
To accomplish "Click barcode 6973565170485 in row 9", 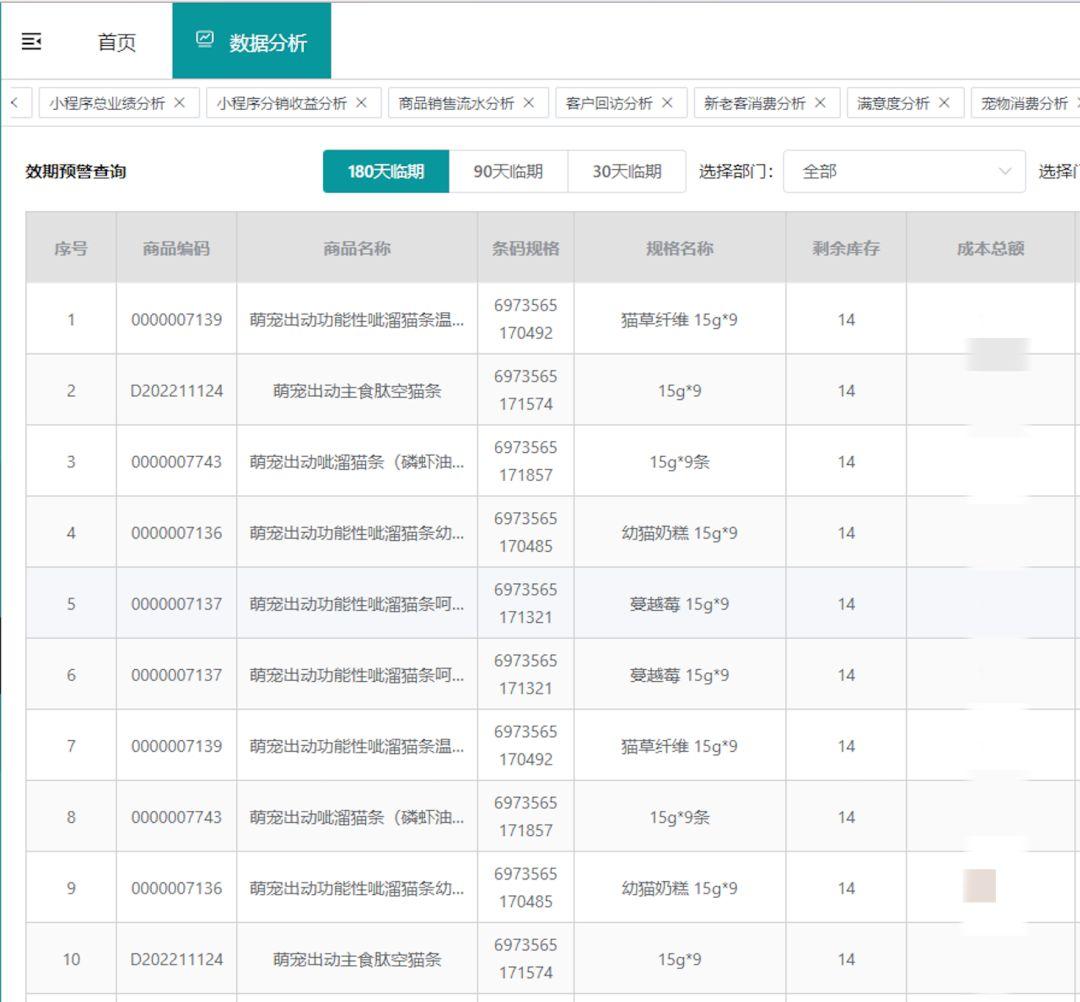I will click(x=526, y=887).
